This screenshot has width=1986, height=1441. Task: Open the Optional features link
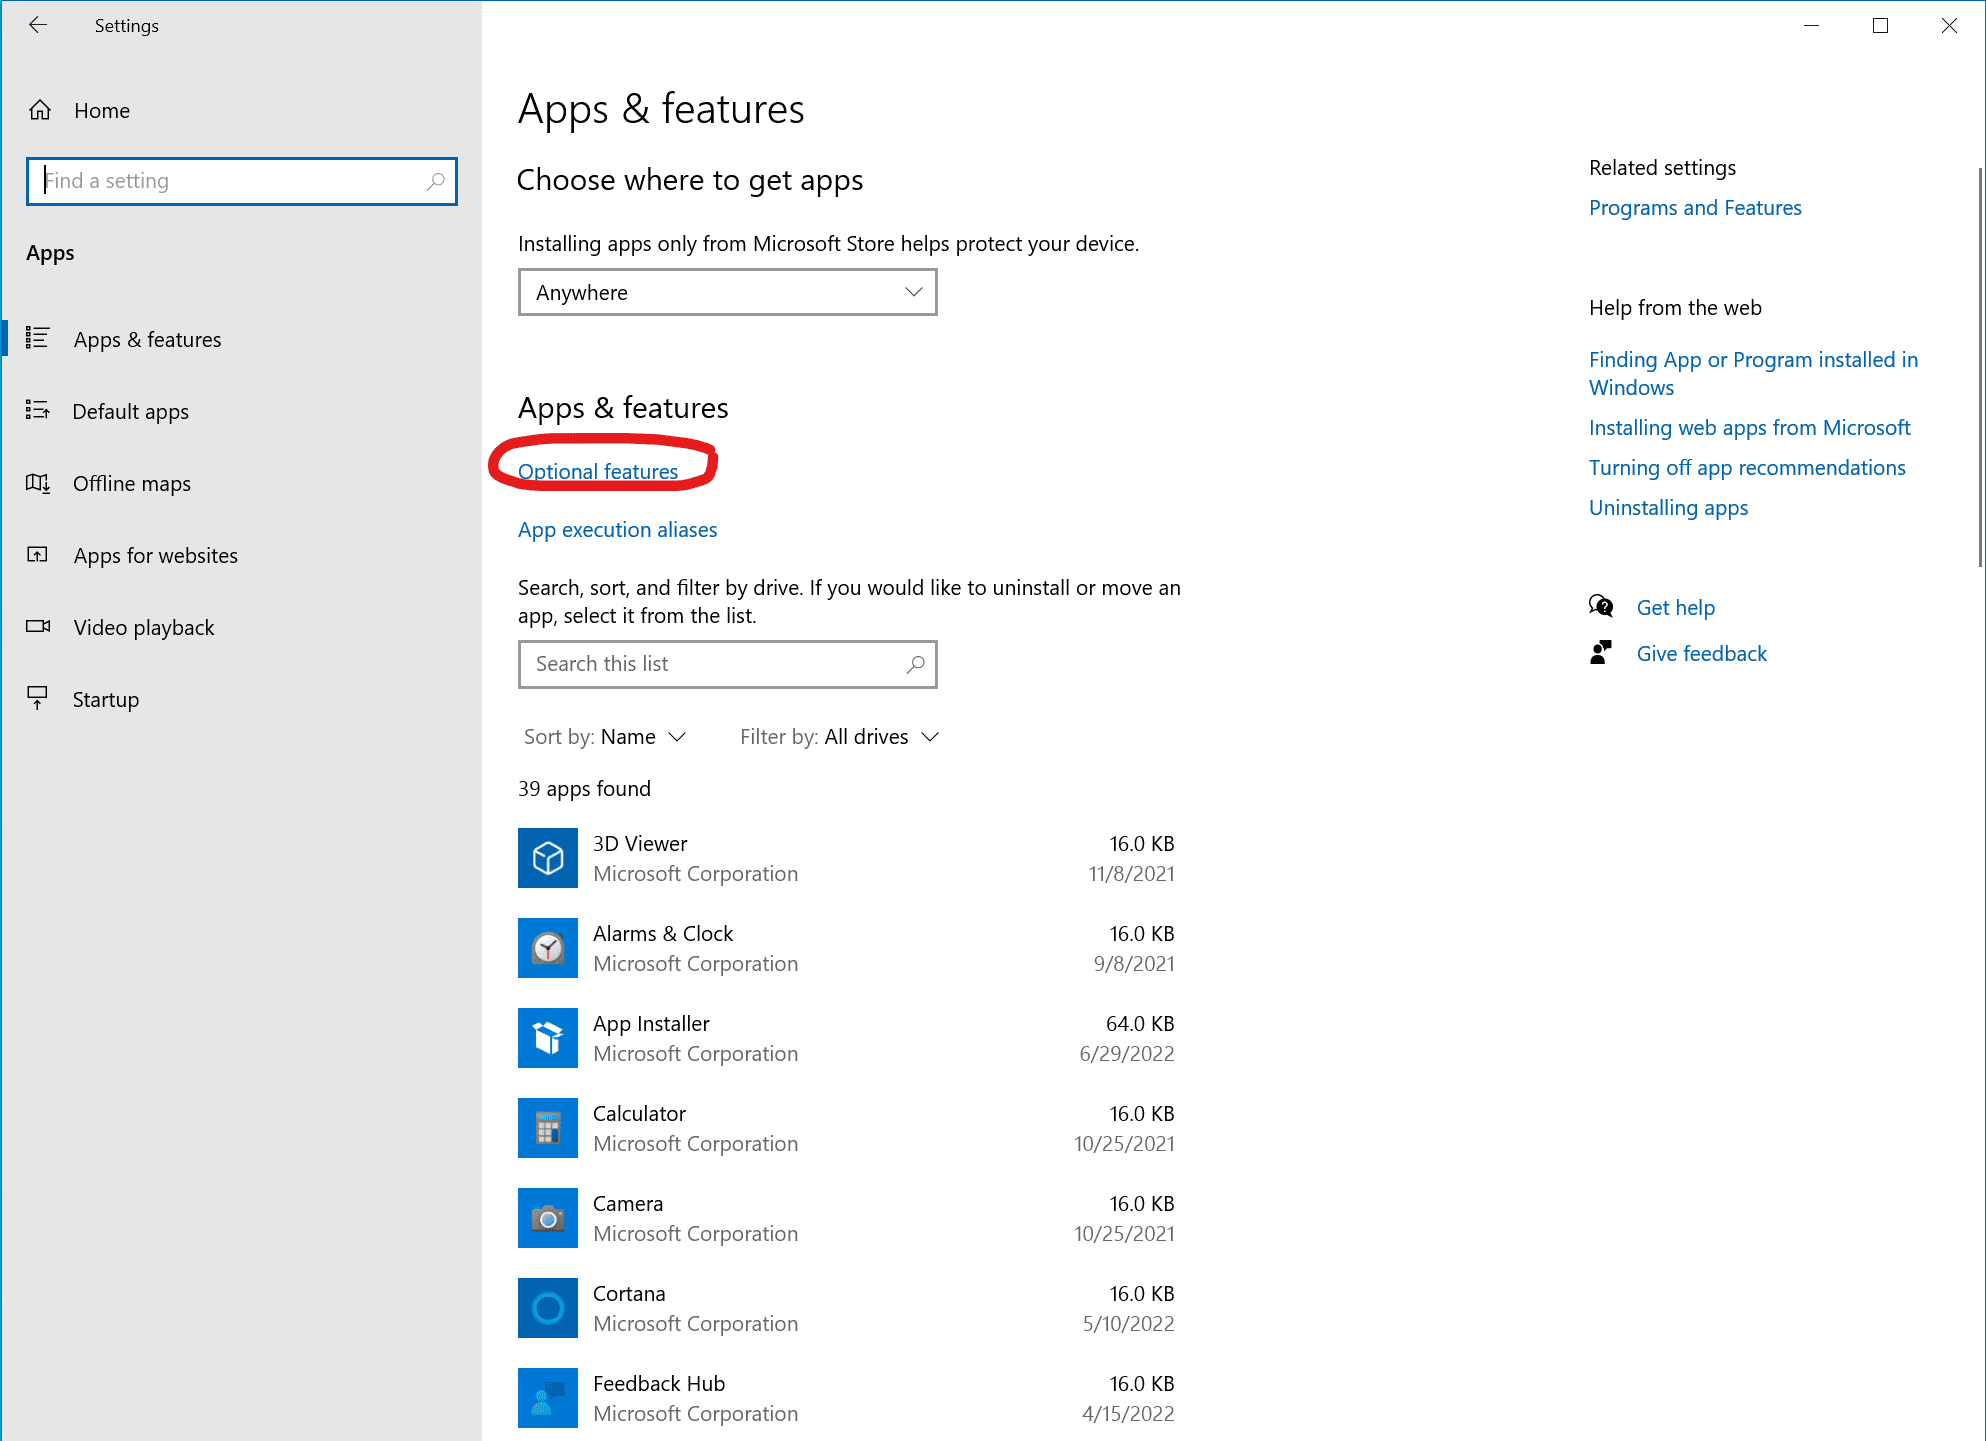coord(598,471)
